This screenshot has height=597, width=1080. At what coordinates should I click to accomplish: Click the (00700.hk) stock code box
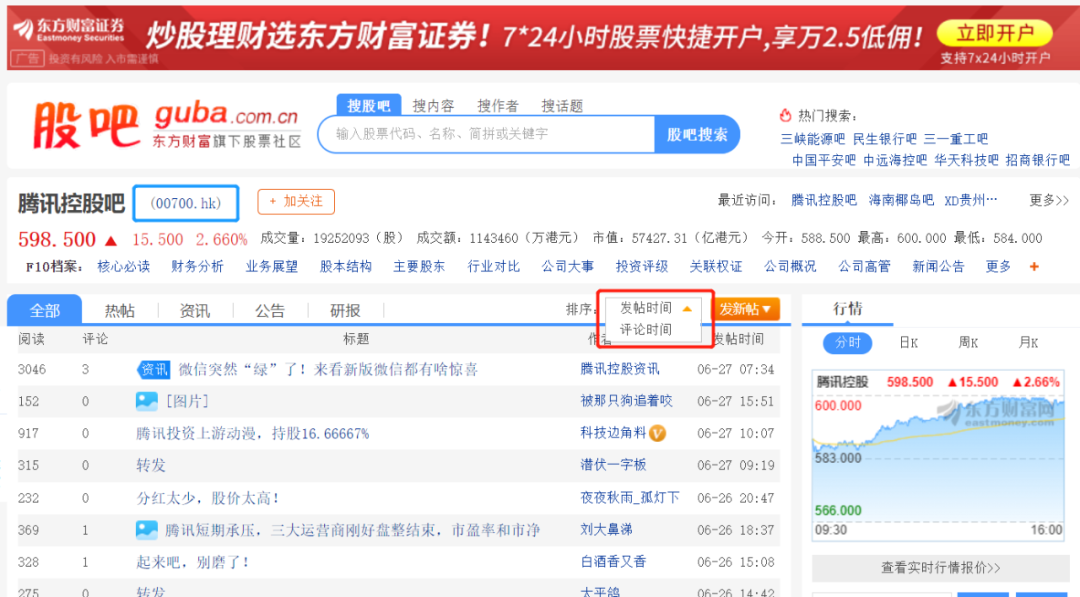(x=186, y=203)
